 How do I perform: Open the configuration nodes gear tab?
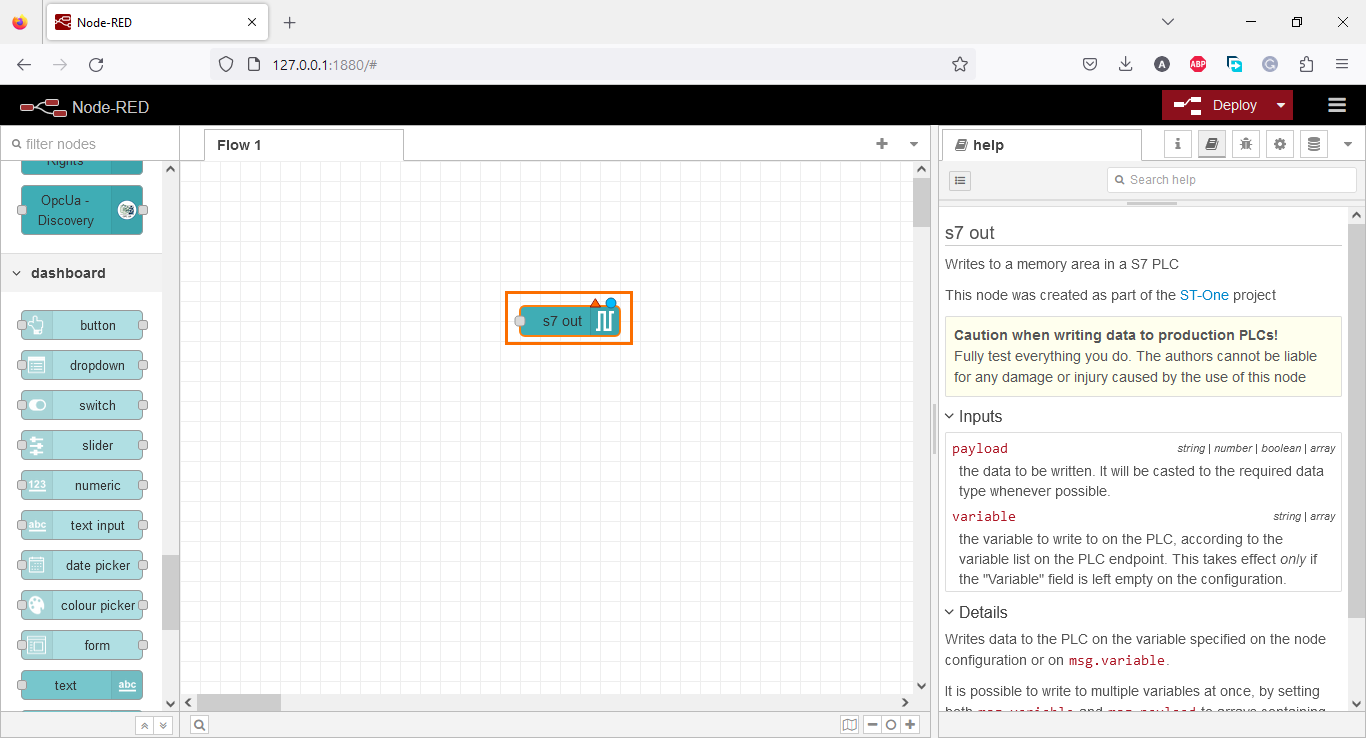(x=1280, y=144)
